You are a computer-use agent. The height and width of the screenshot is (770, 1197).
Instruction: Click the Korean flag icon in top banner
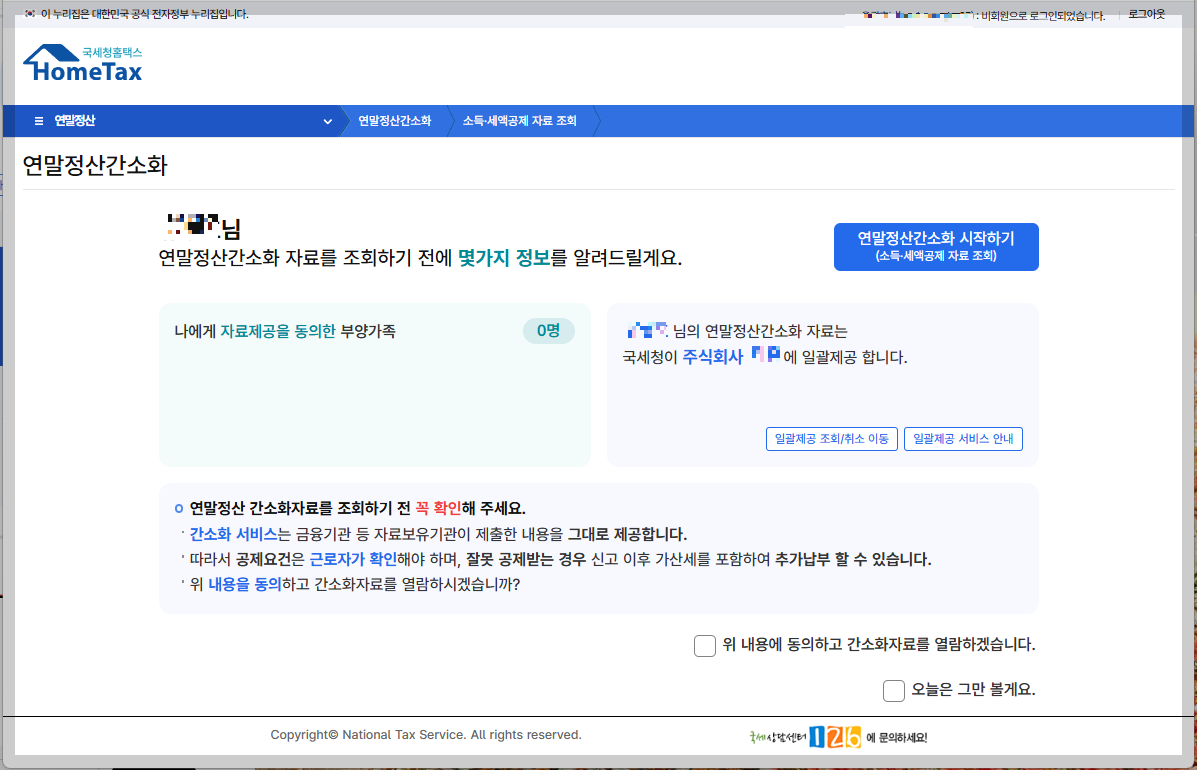[x=30, y=14]
